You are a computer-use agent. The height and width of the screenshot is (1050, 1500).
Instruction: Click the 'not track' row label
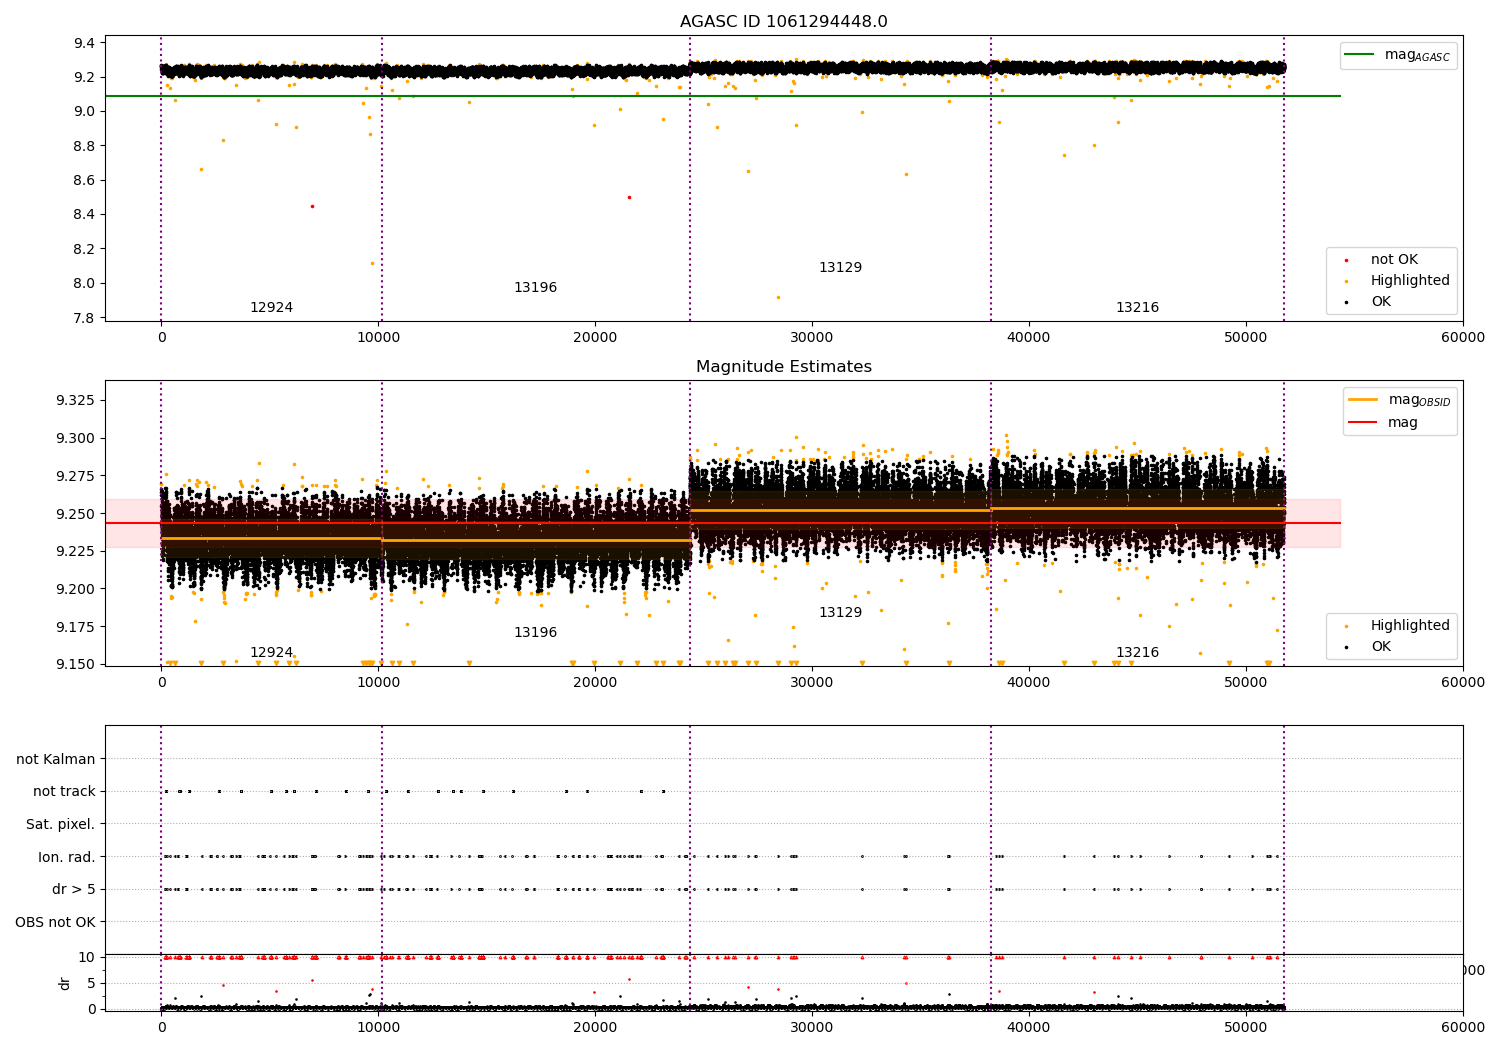tap(64, 791)
